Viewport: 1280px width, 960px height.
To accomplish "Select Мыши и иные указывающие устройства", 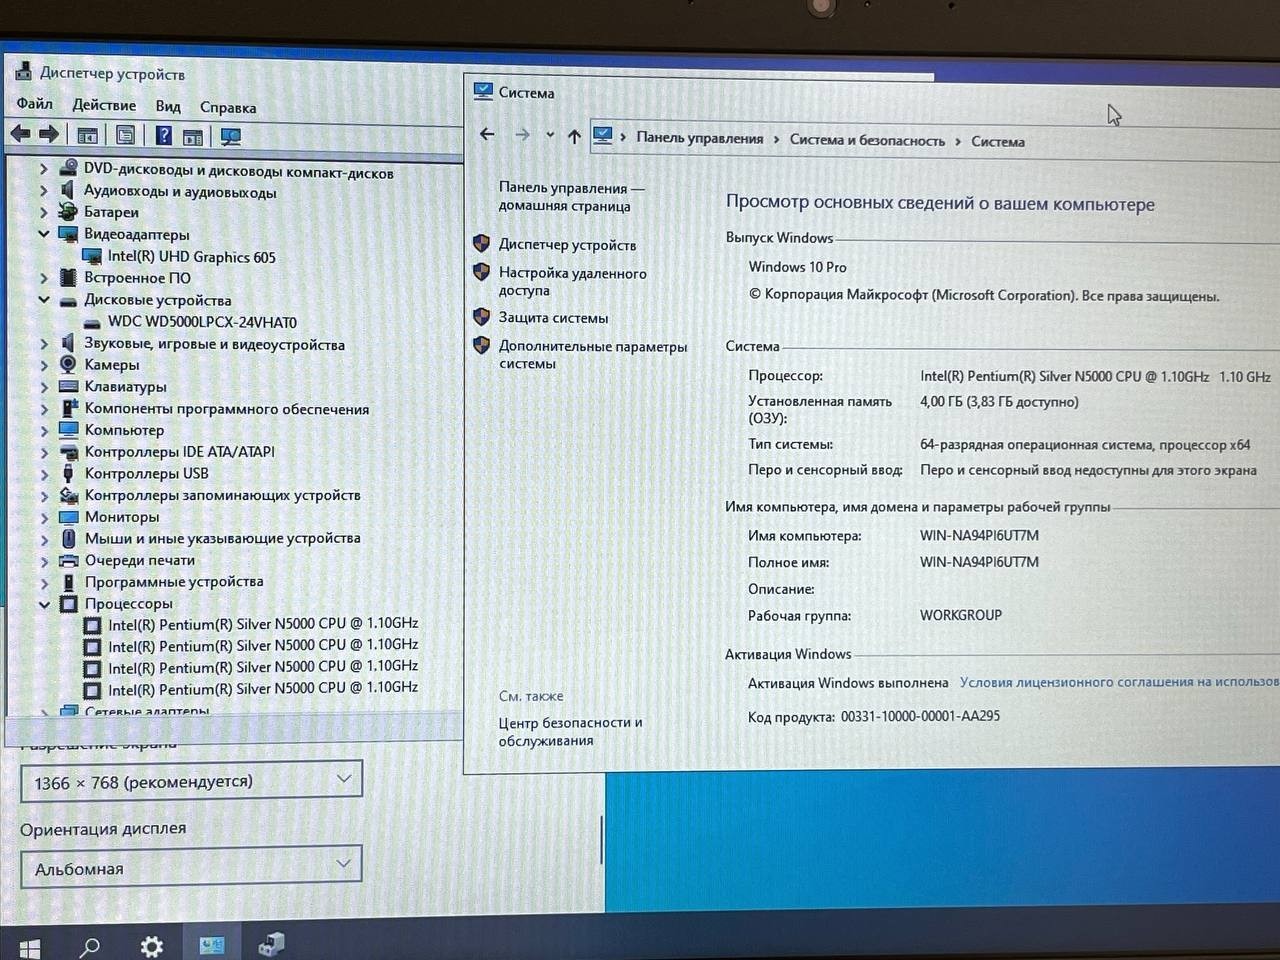I will [x=222, y=538].
